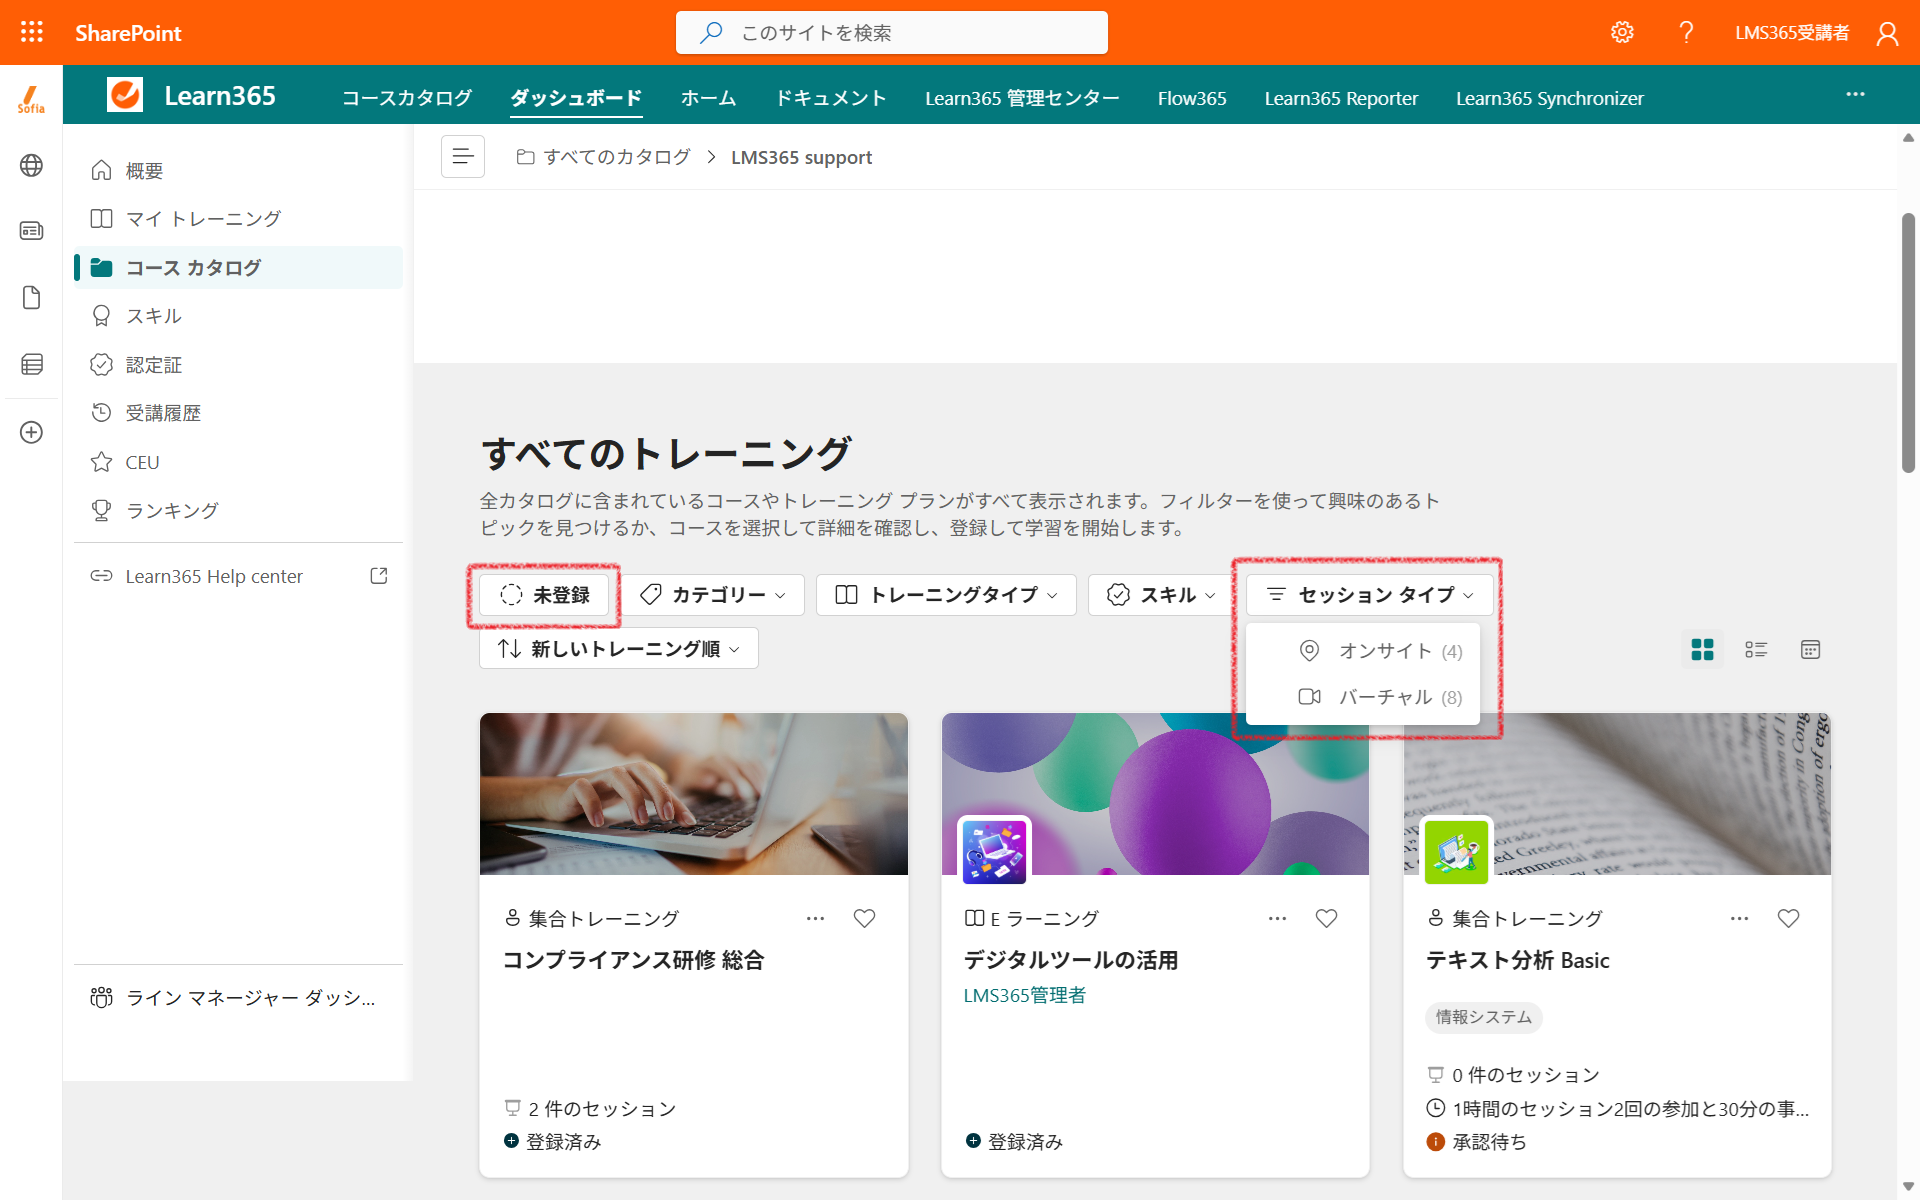Screen dimensions: 1920x1200
Task: Go to ランキング in sidebar
Action: click(238, 510)
